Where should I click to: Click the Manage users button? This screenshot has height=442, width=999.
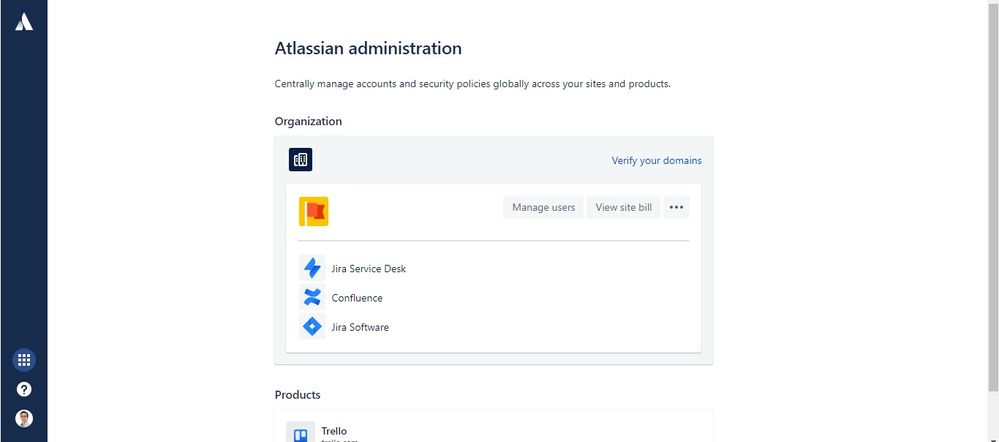(543, 207)
